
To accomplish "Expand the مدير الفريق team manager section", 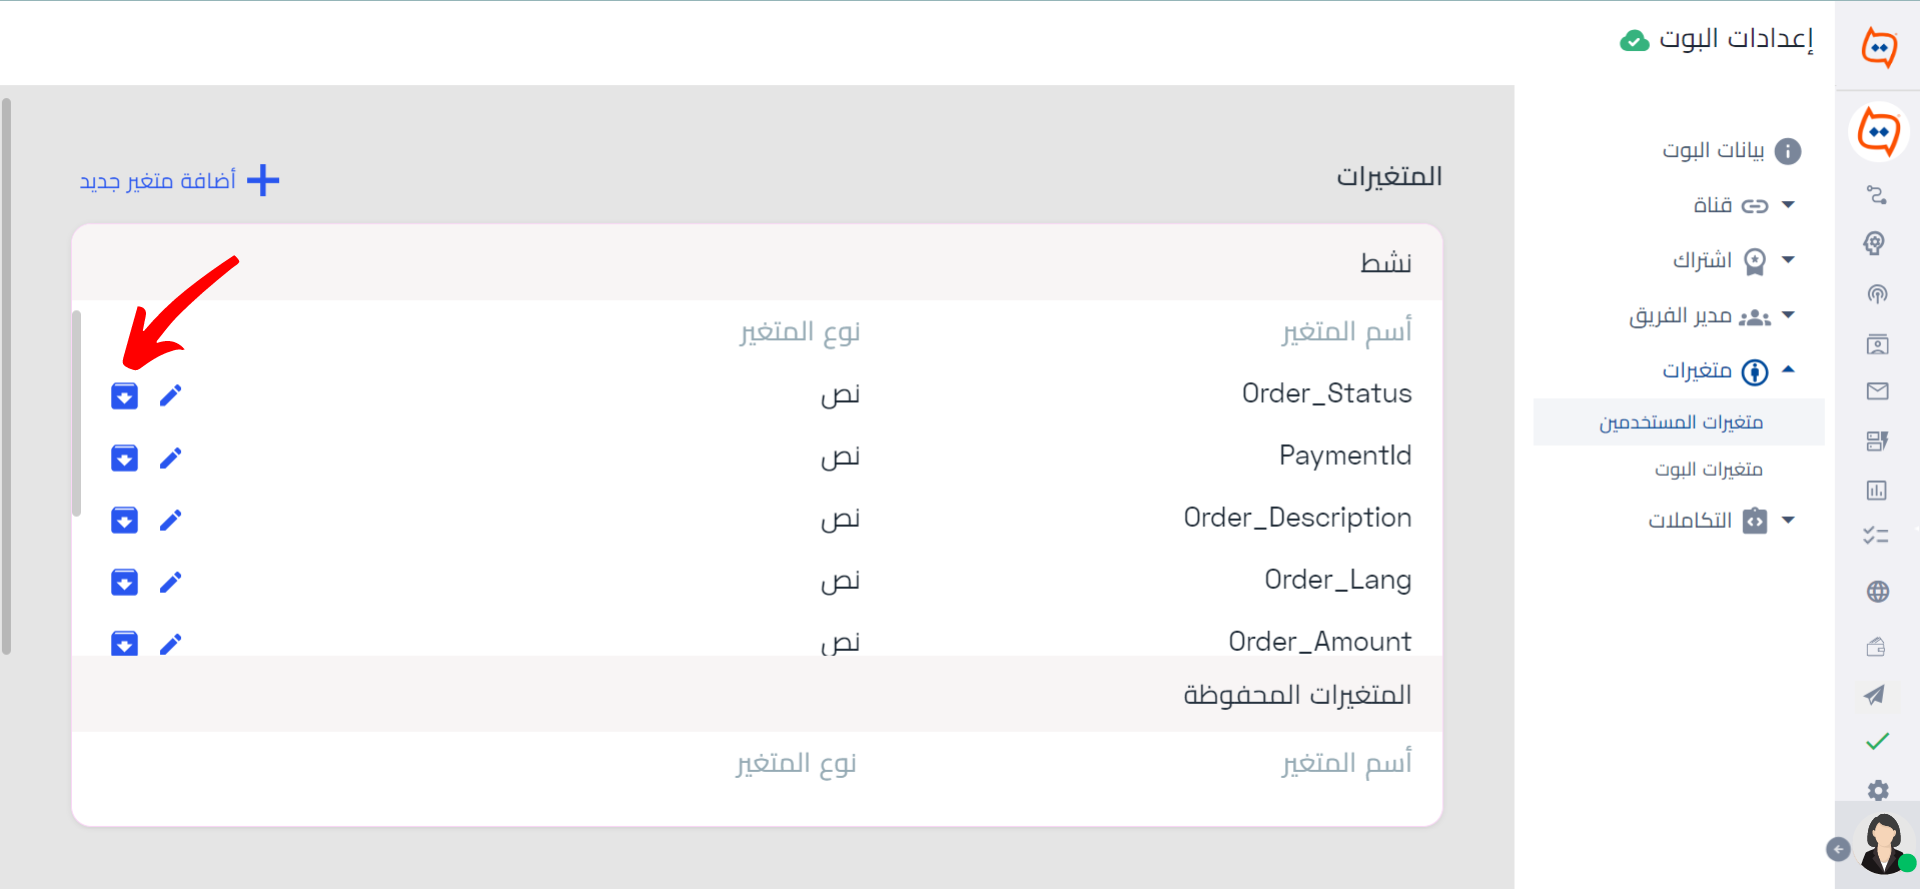I will tap(1712, 316).
